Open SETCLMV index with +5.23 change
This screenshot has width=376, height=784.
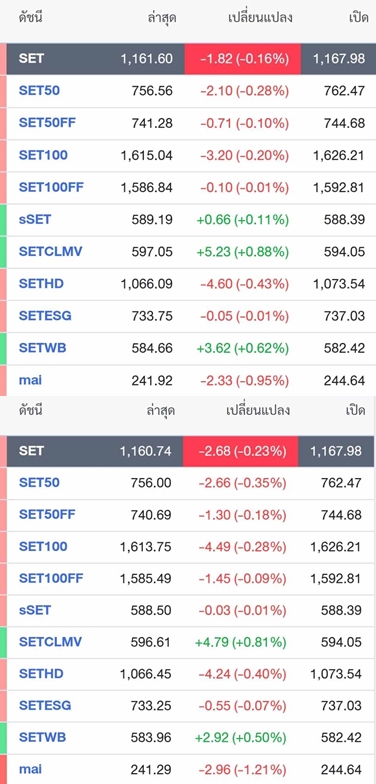pos(50,251)
